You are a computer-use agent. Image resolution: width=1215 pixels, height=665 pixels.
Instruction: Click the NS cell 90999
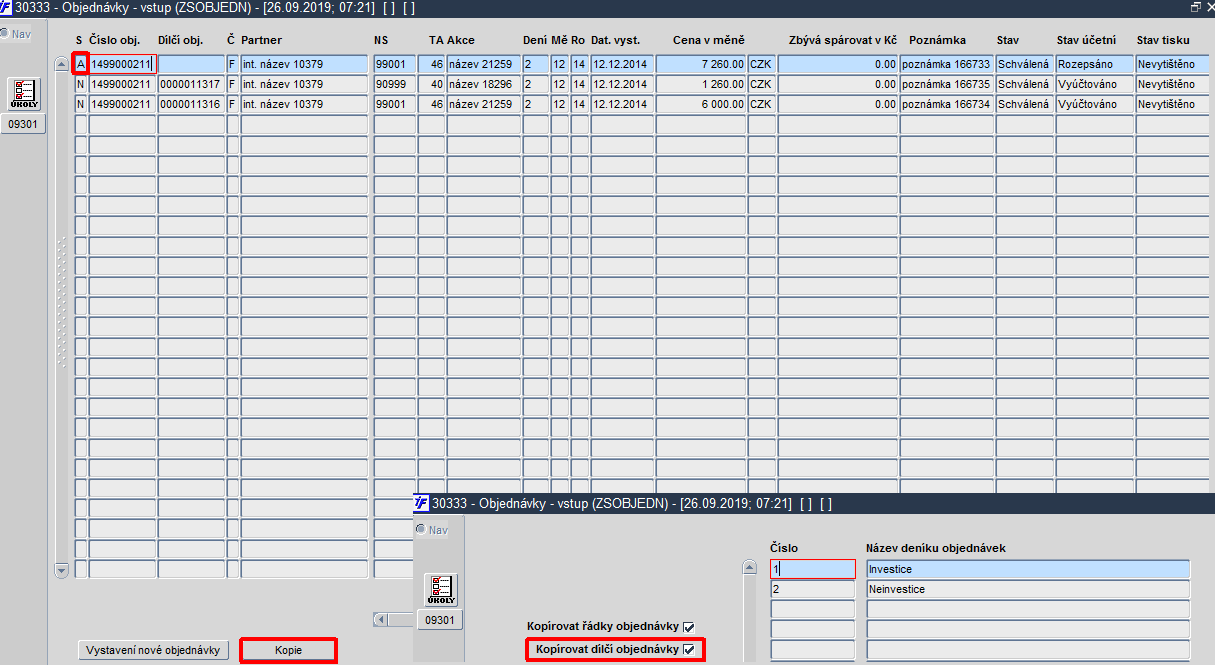[x=394, y=84]
